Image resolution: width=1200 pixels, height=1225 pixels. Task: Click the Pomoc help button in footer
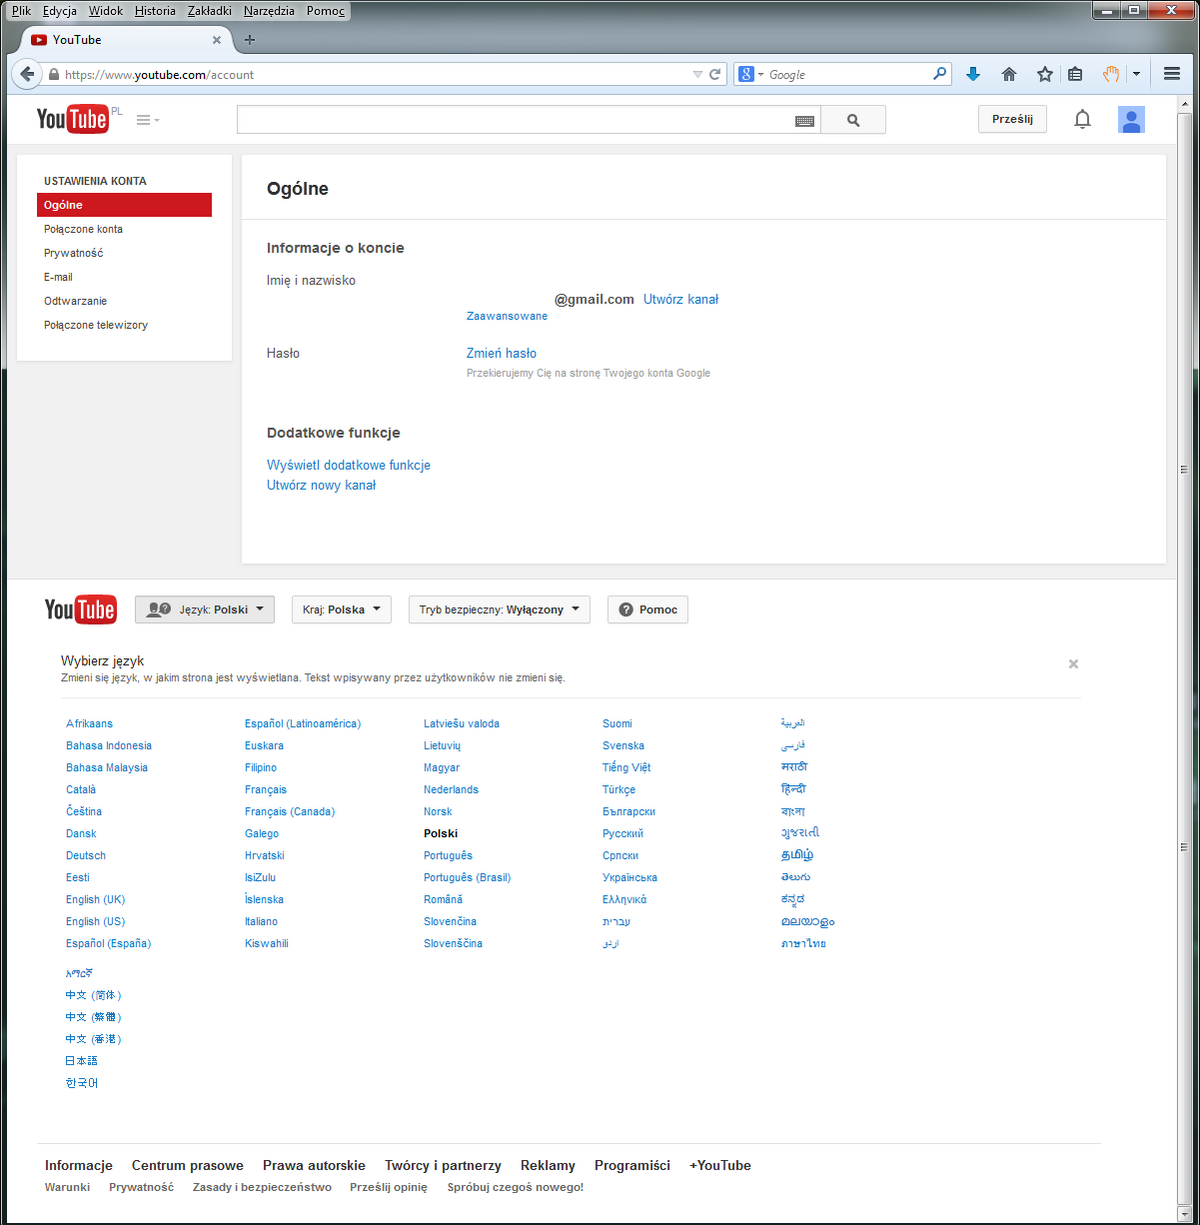648,610
